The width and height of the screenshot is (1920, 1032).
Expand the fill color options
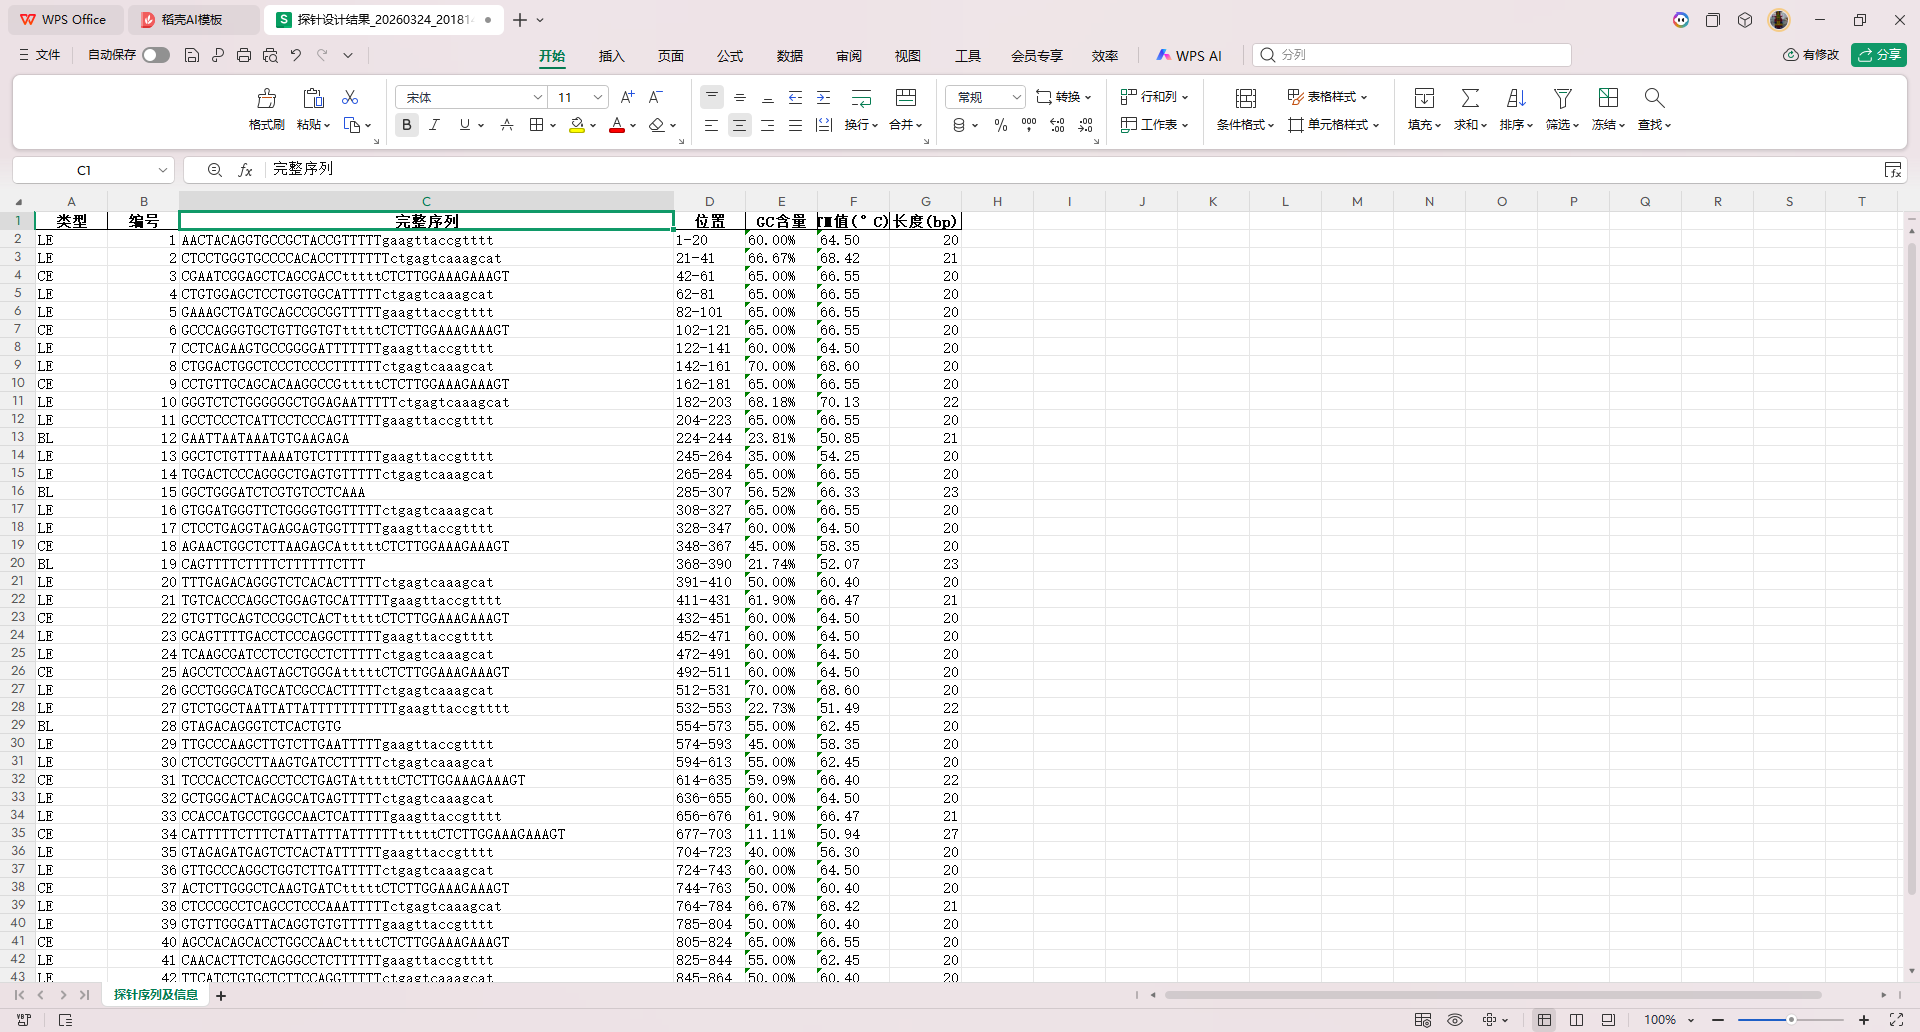point(593,125)
